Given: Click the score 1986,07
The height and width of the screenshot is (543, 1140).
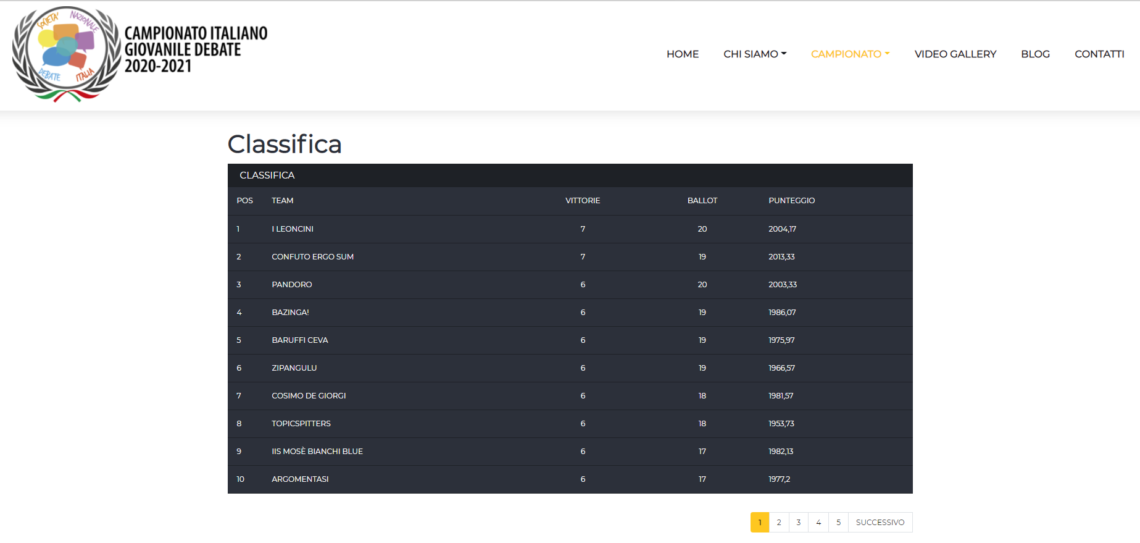Looking at the screenshot, I should (x=782, y=313).
